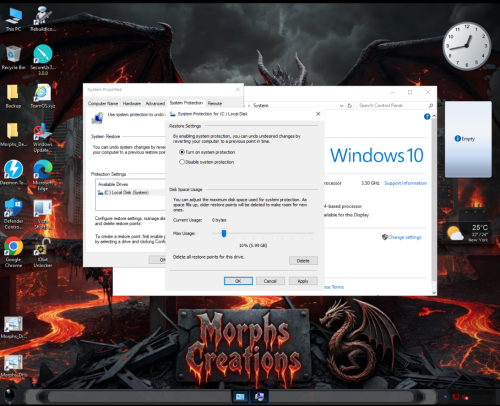Click the red network tray icon

(x=456, y=397)
